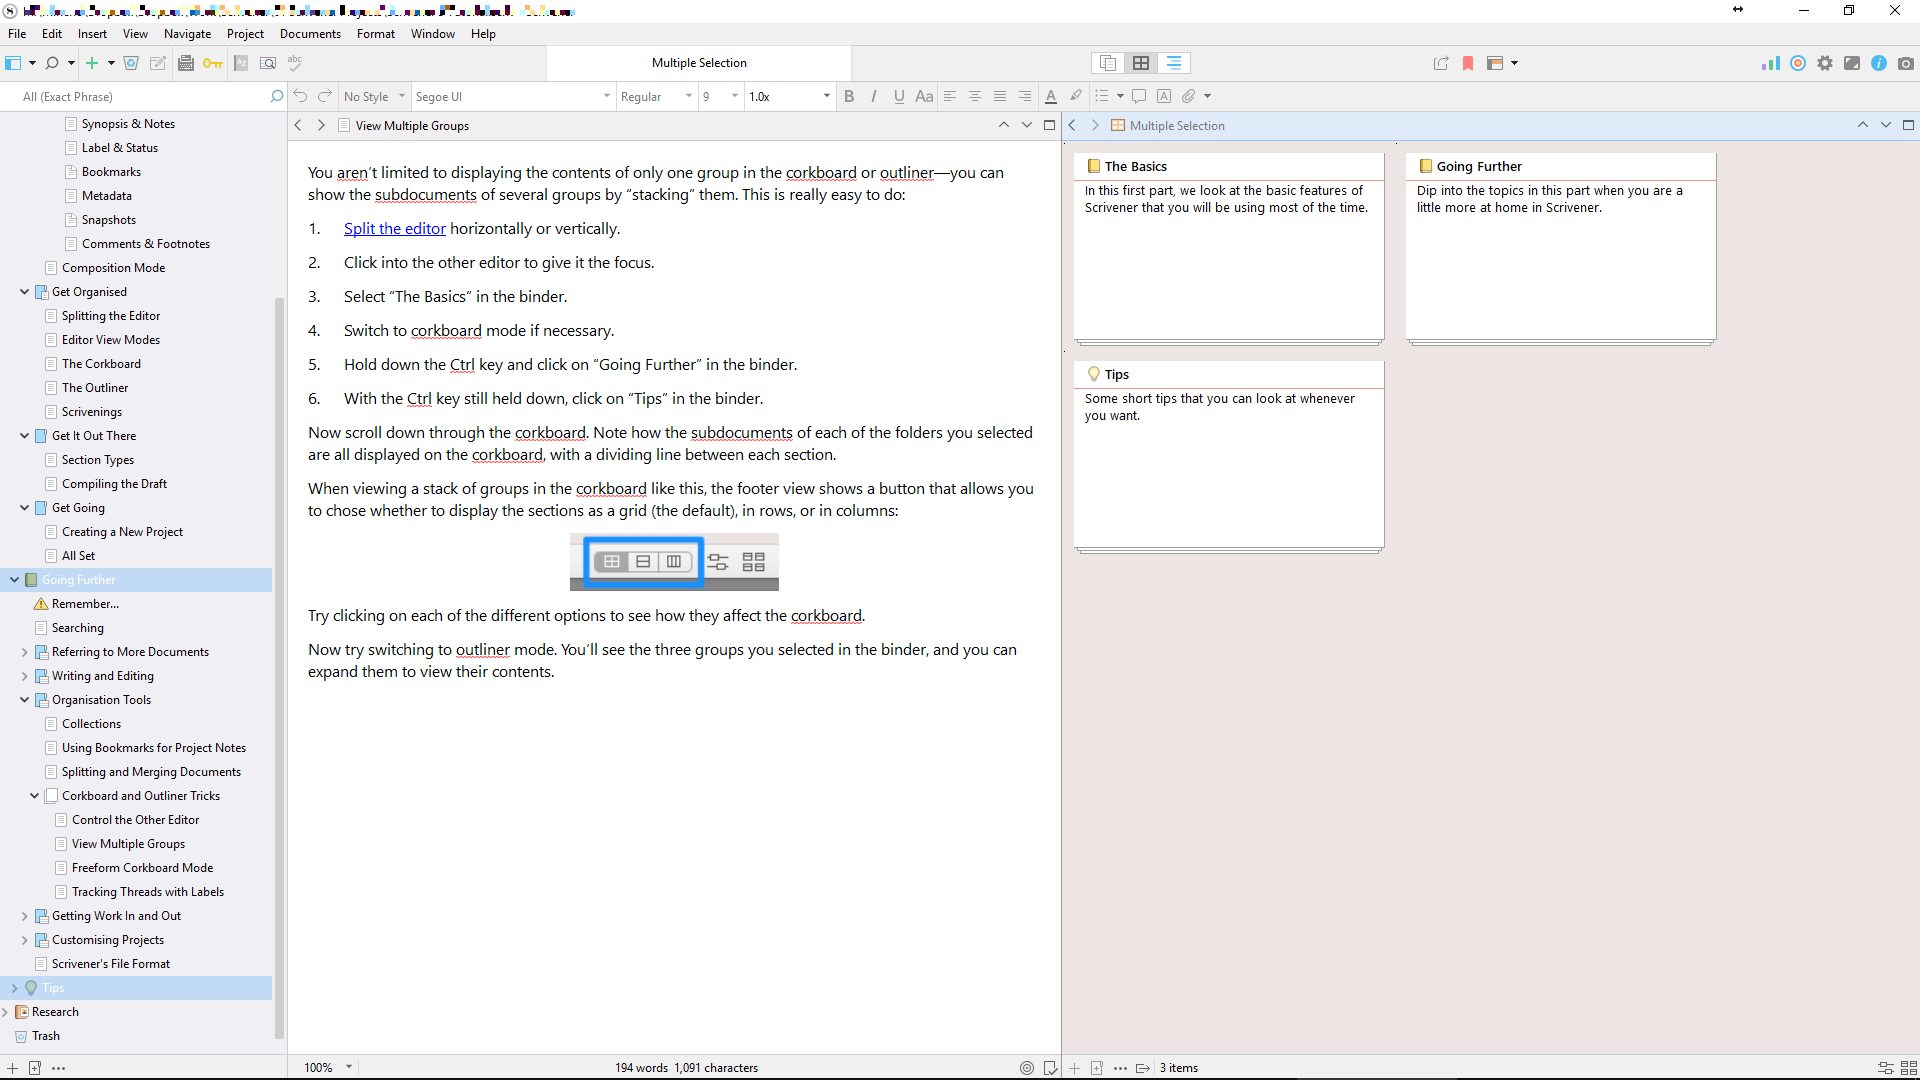Collapse Corkboard and Outliner Tricks group
The image size is (1920, 1080).
(x=35, y=796)
